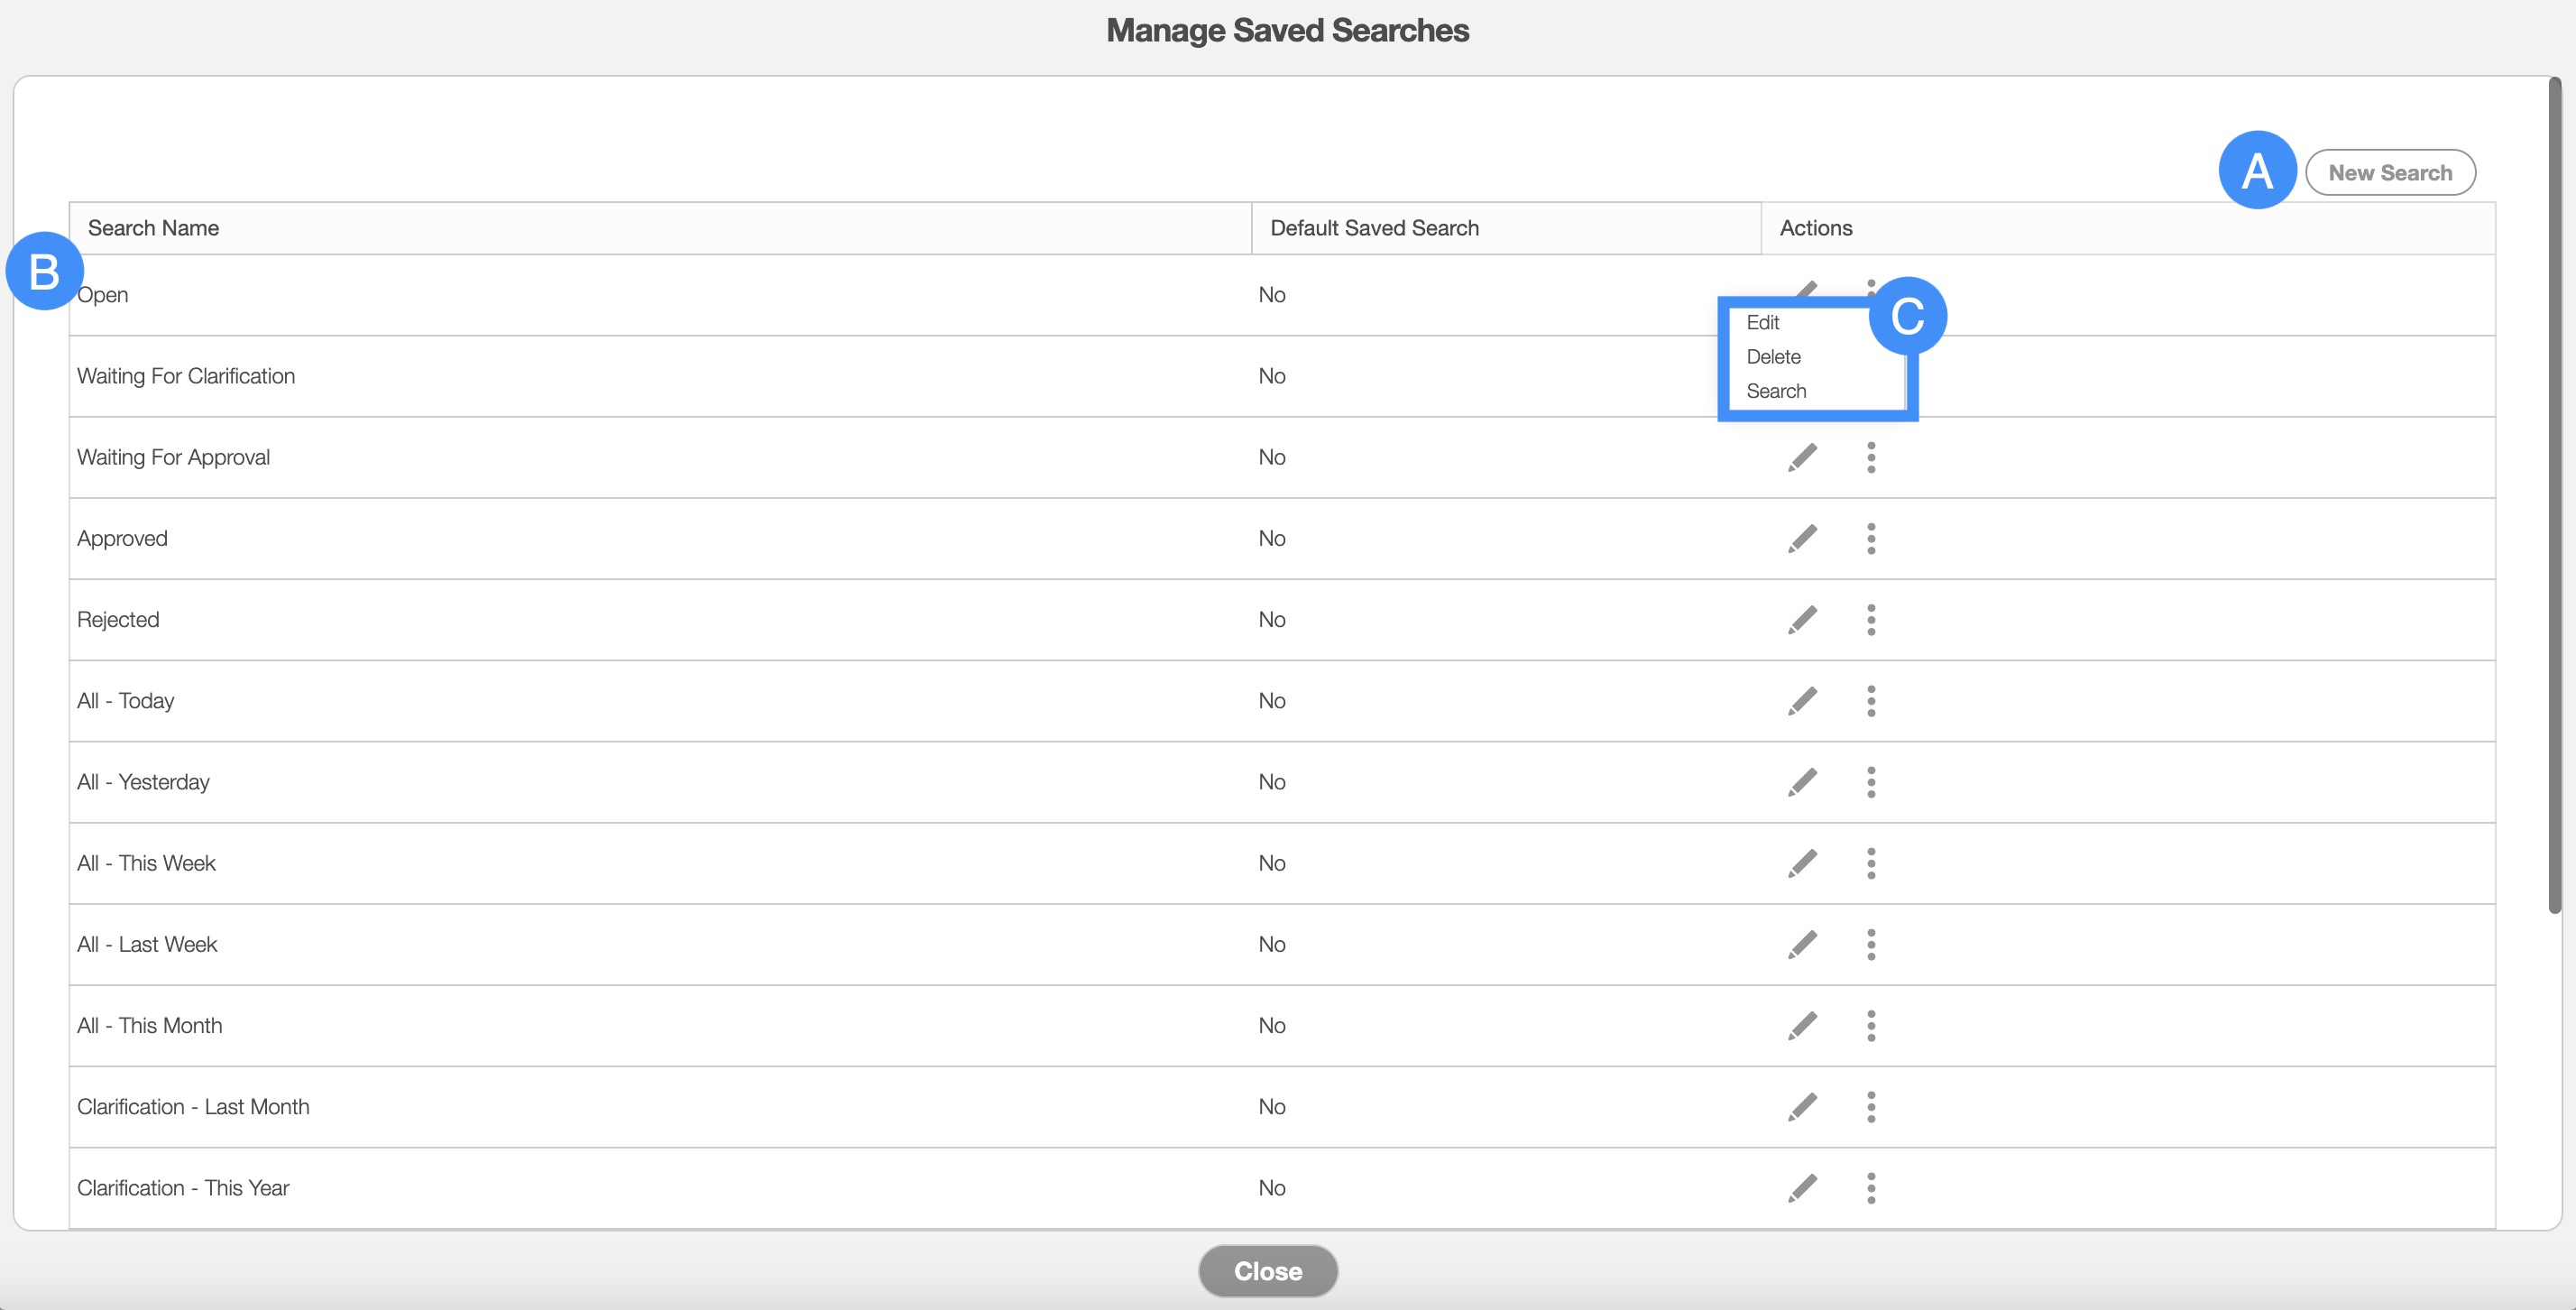The height and width of the screenshot is (1310, 2576).
Task: Open three-dot menu for Waiting For Approval
Action: pos(1871,458)
